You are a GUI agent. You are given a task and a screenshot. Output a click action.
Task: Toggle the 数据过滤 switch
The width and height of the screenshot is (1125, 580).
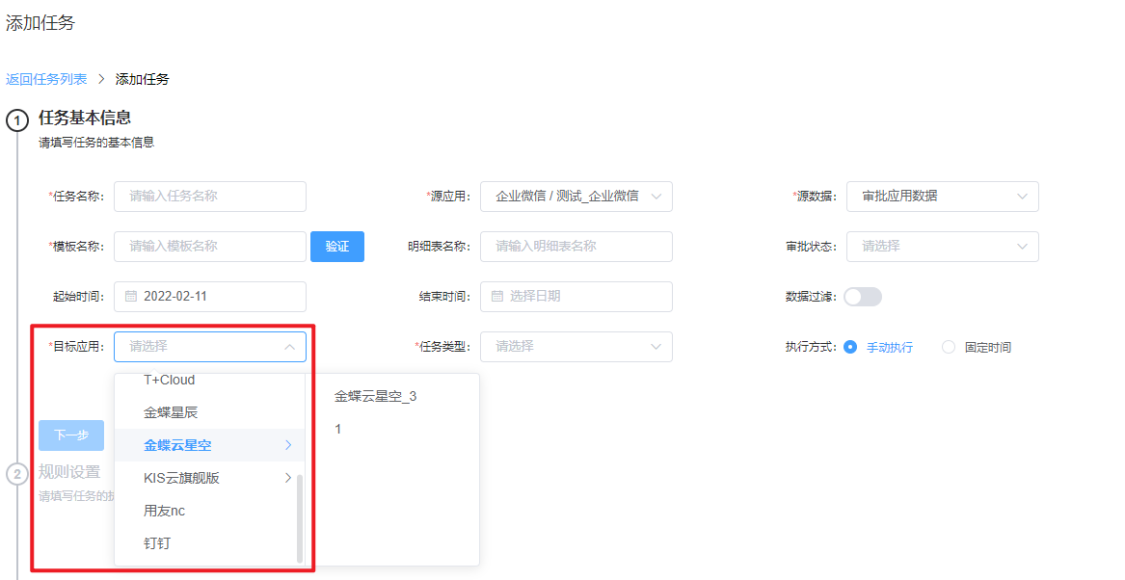pos(862,296)
